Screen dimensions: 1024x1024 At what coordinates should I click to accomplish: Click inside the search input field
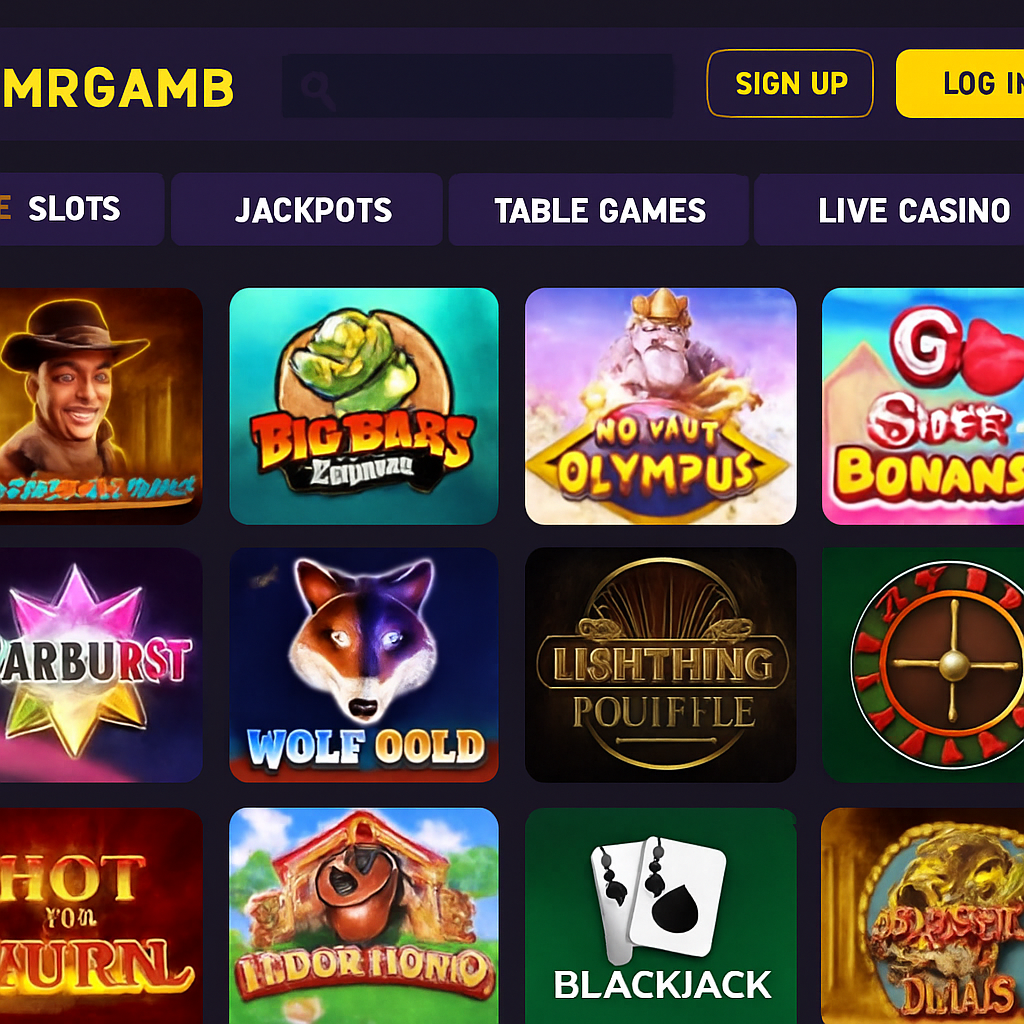pyautogui.click(x=477, y=86)
